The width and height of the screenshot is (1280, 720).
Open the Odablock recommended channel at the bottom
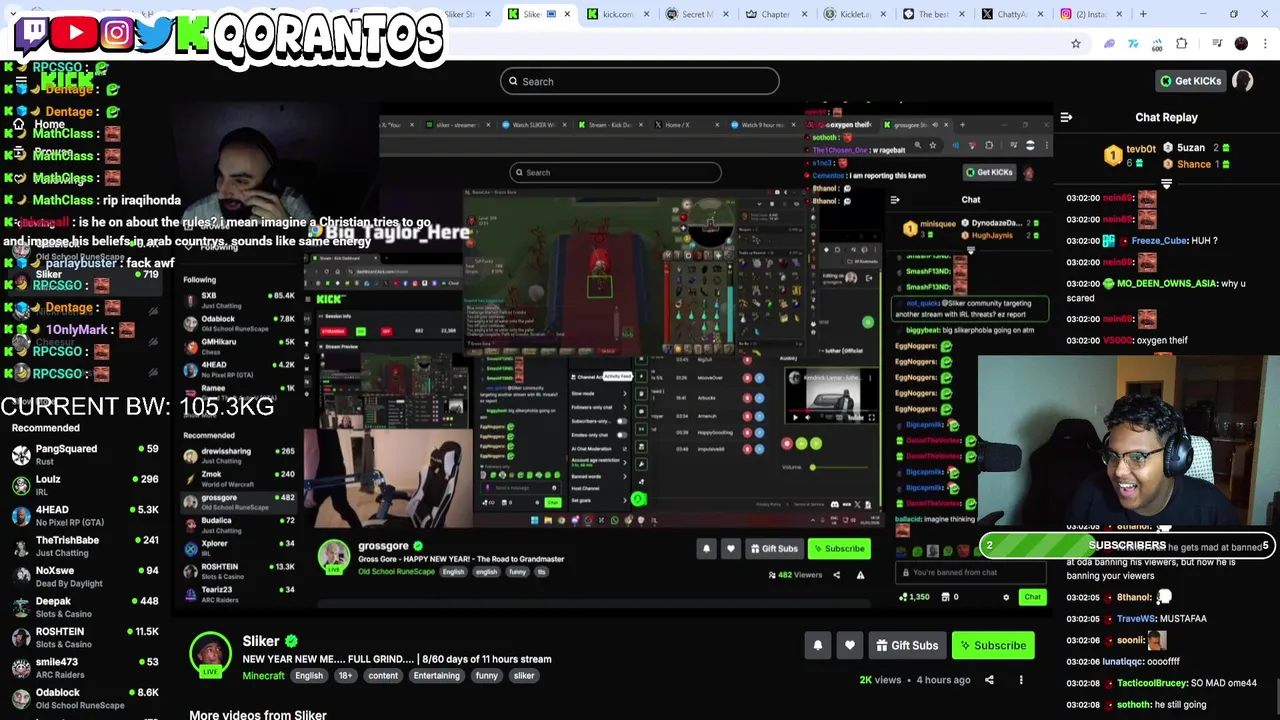(x=84, y=698)
